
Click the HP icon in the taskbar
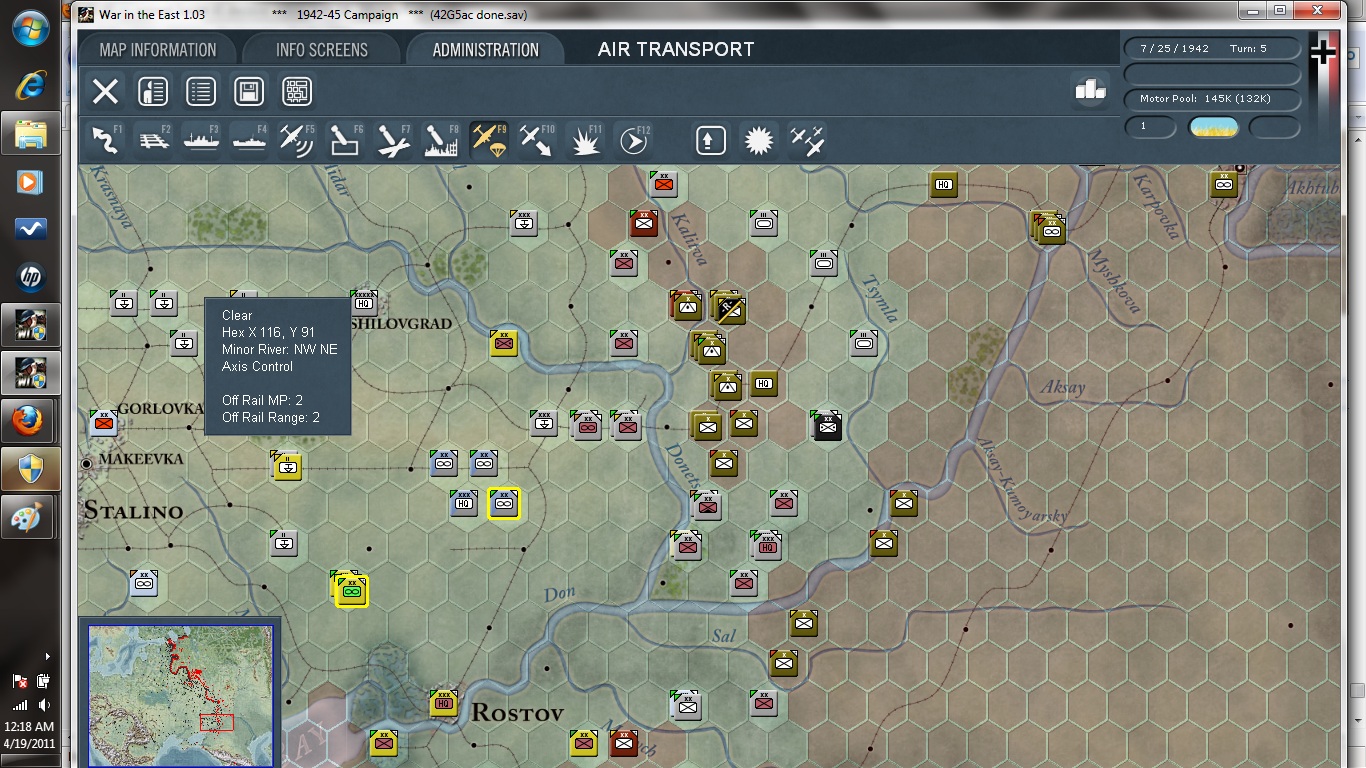pyautogui.click(x=30, y=277)
